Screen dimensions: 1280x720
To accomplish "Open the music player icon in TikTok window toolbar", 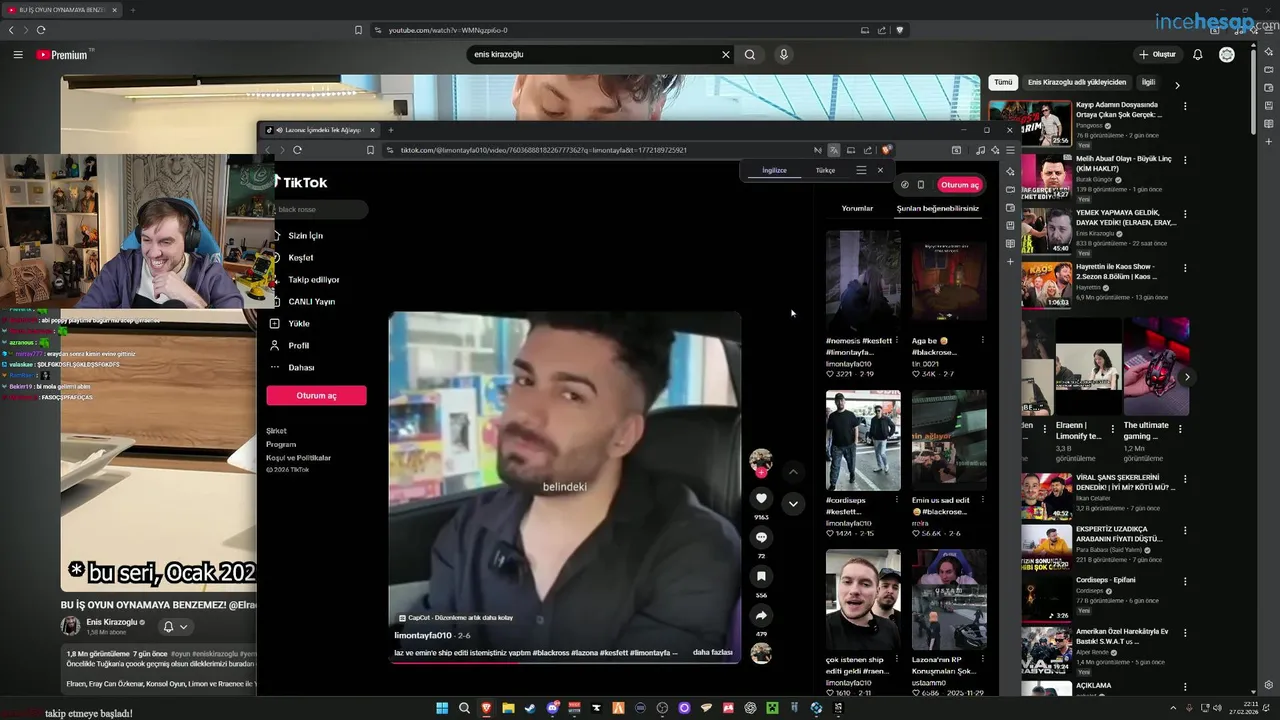I will 980,150.
